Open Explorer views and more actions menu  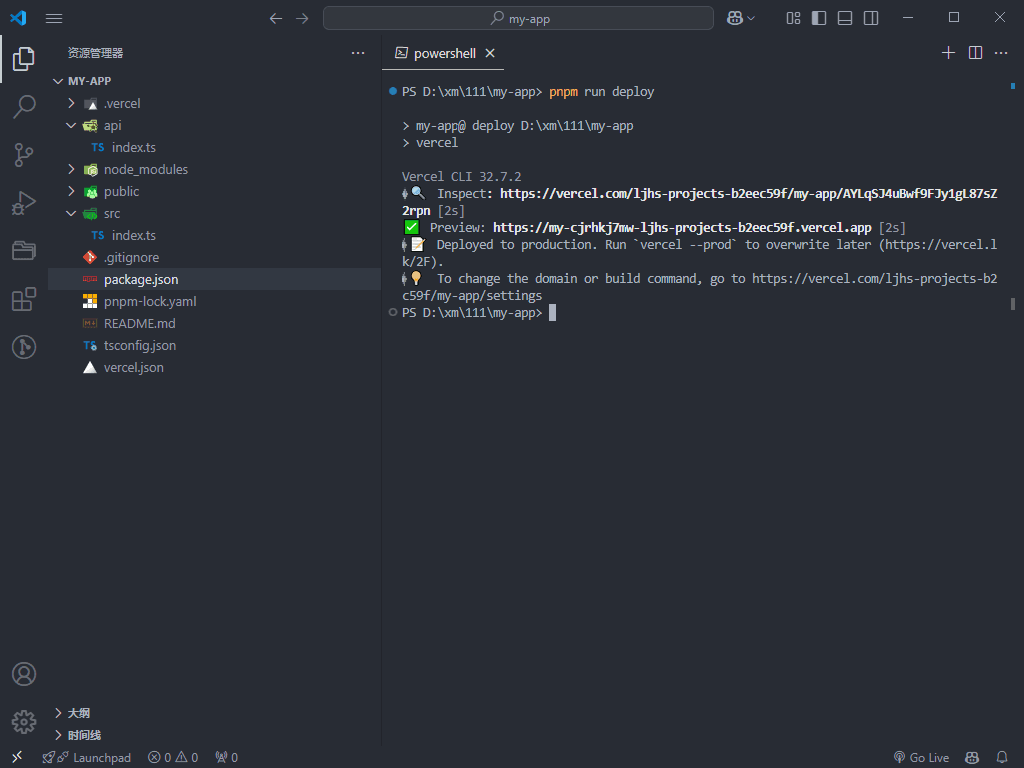358,53
